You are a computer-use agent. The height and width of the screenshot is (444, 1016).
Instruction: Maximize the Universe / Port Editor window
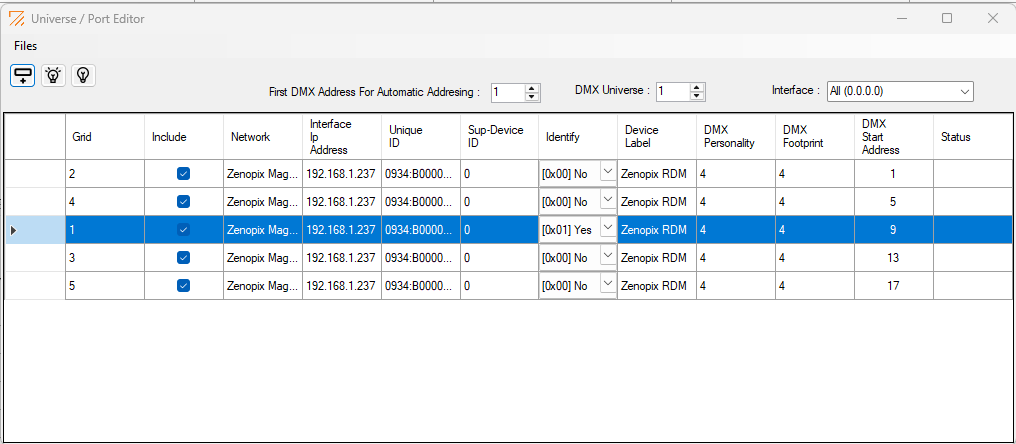click(x=947, y=18)
